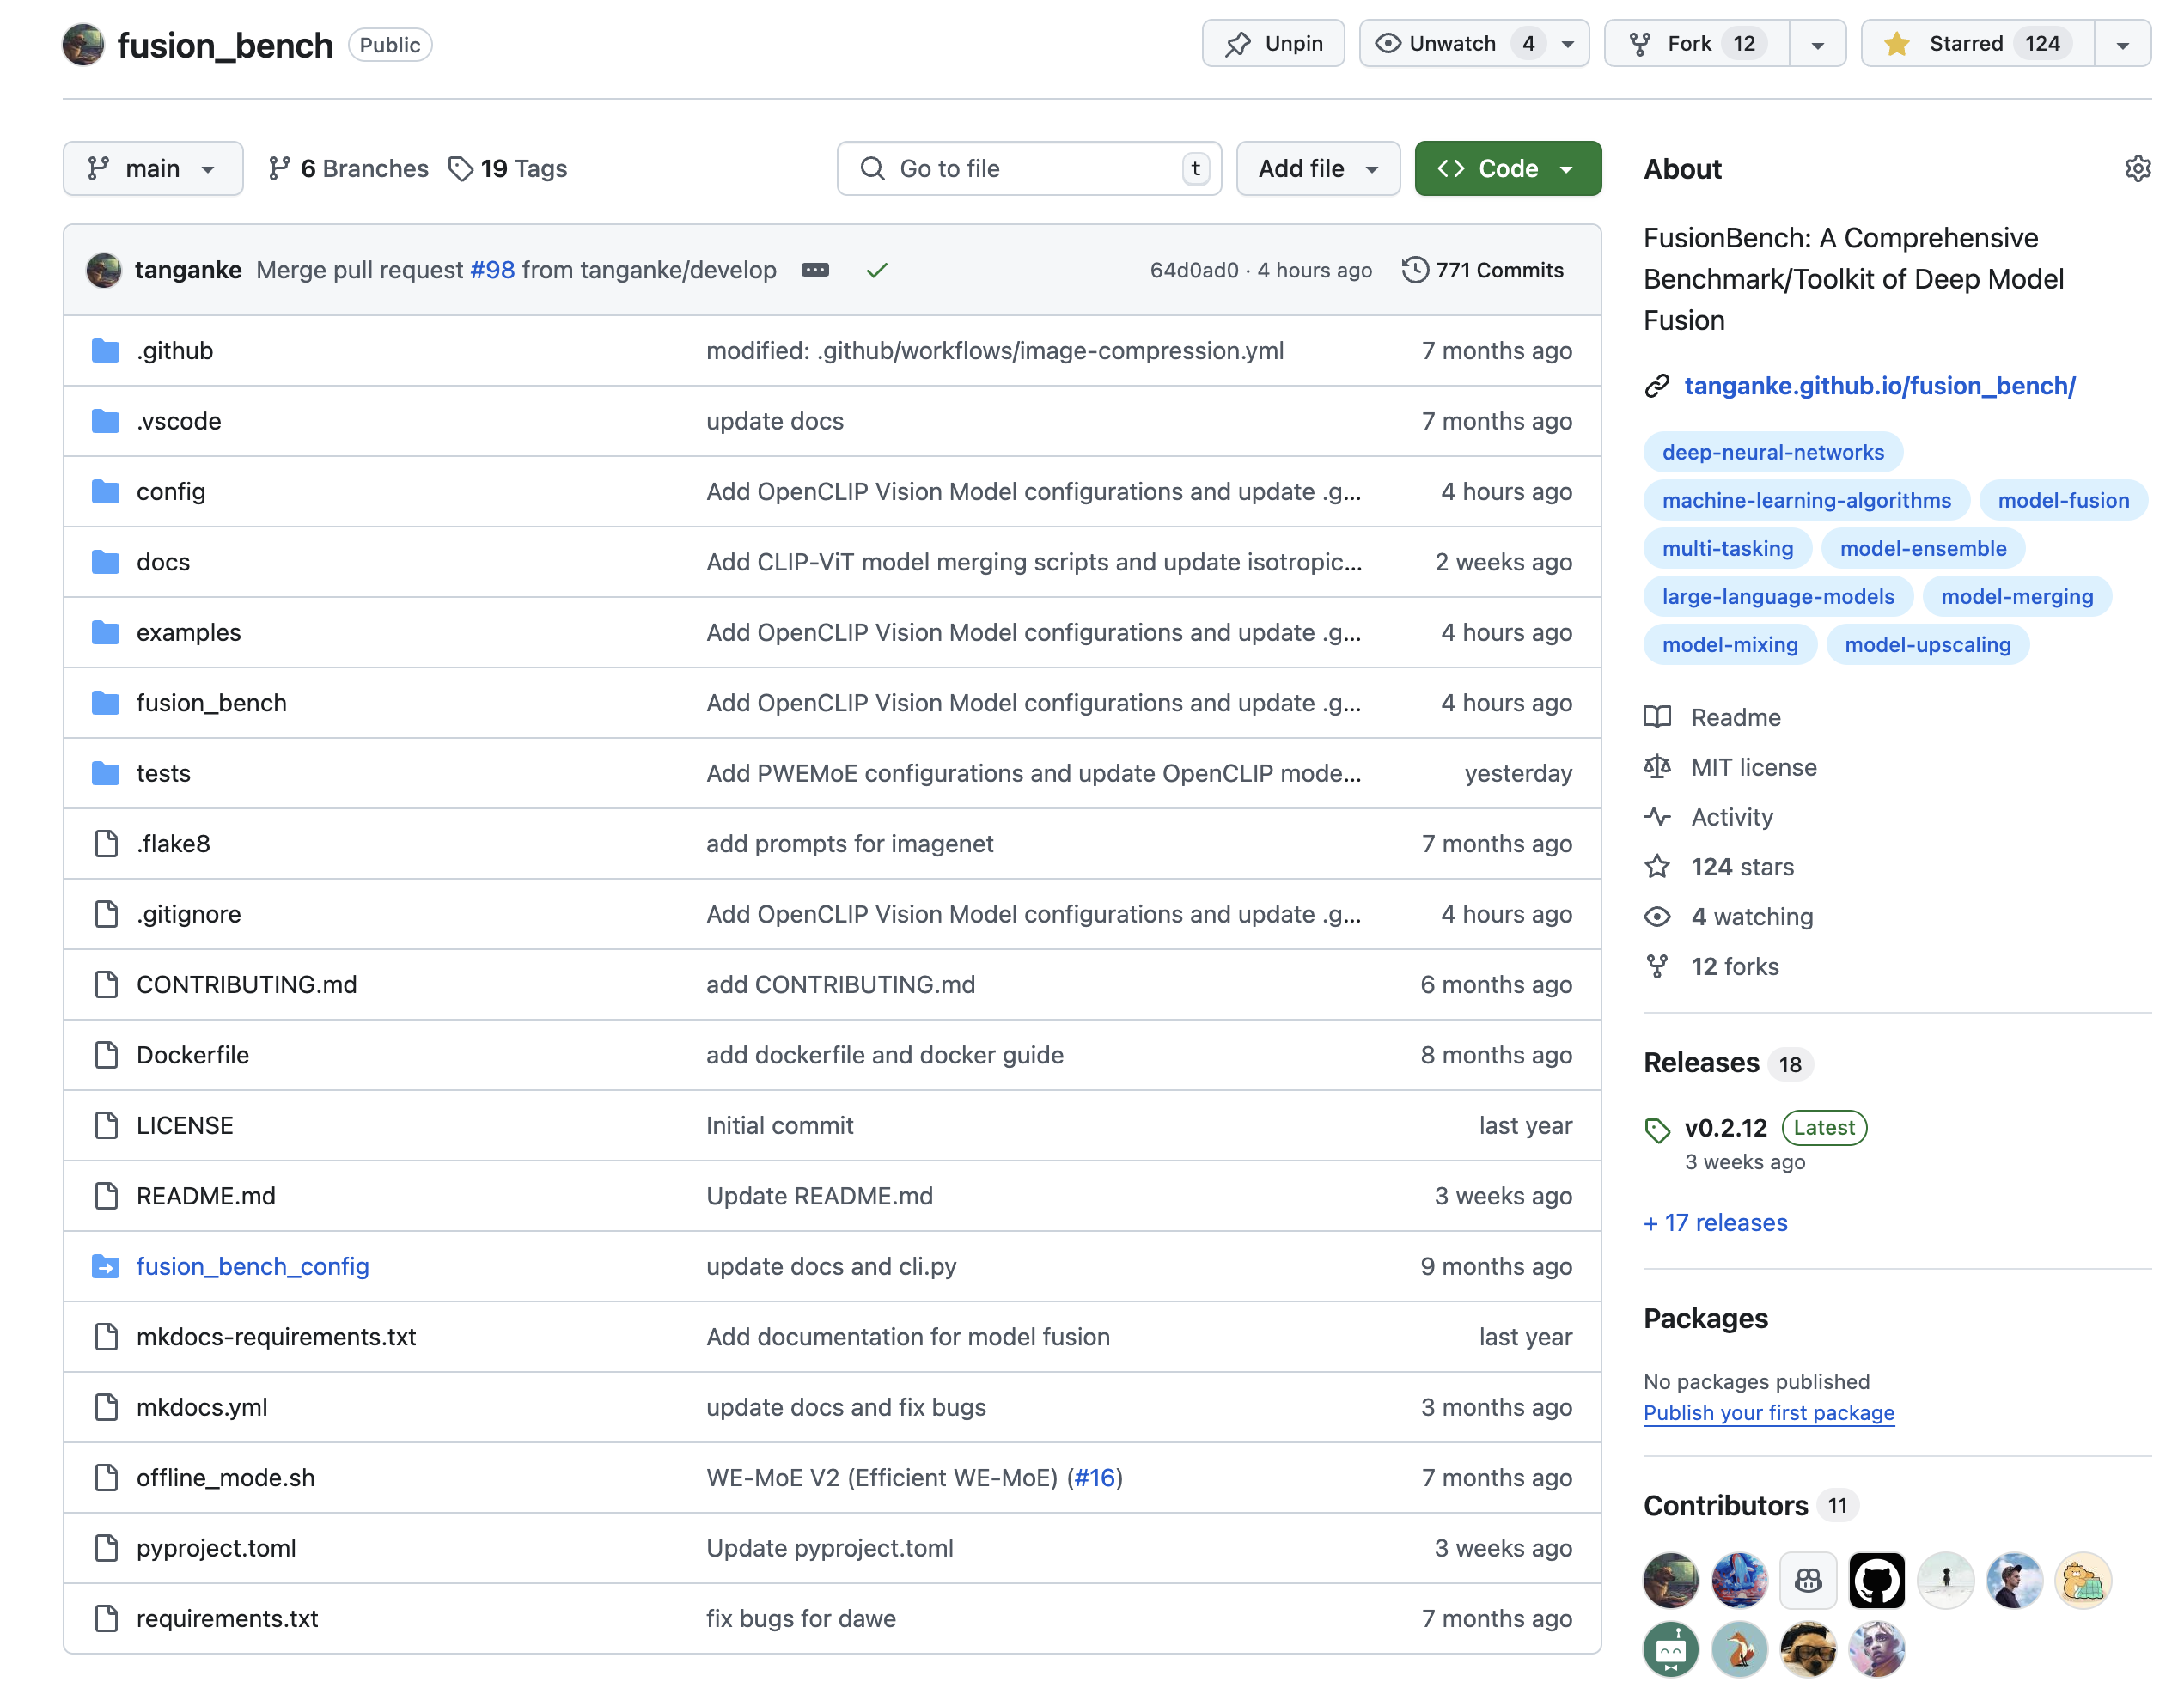Image resolution: width=2184 pixels, height=1682 pixels.
Task: Toggle the Unwatch notification button
Action: pyautogui.click(x=1452, y=44)
